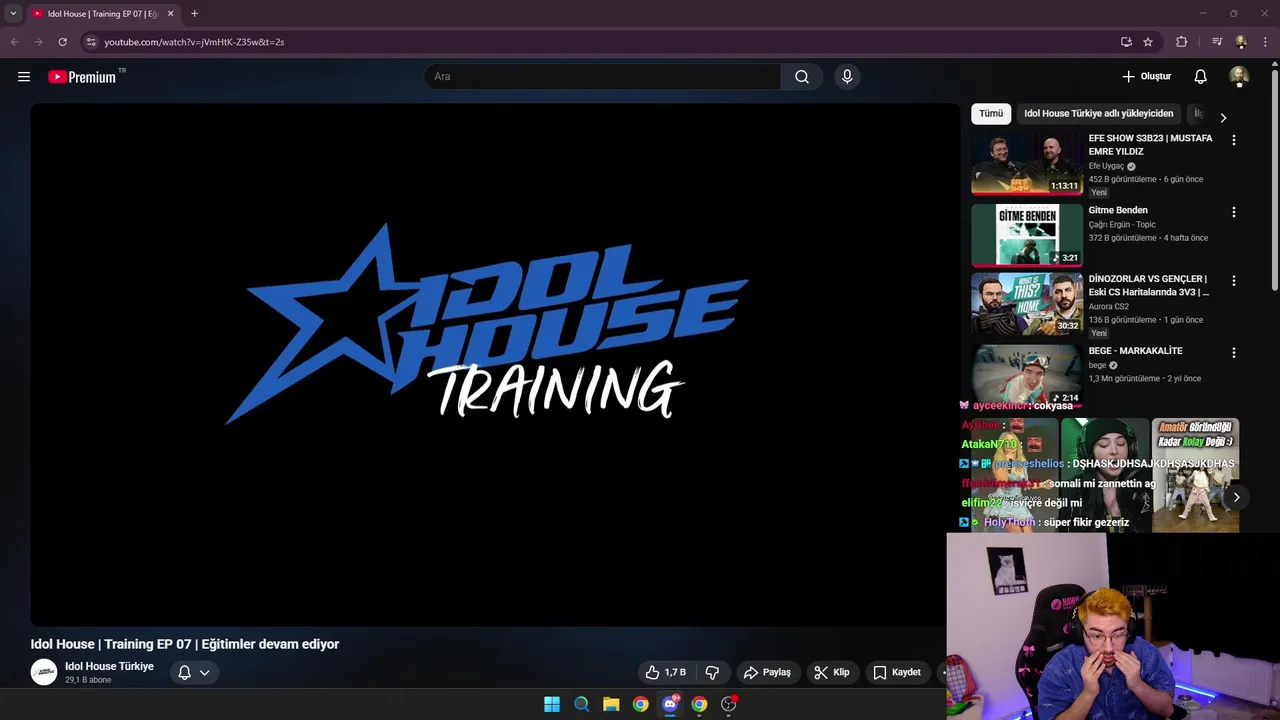Open a new browser tab
1280x720 pixels.
point(194,14)
